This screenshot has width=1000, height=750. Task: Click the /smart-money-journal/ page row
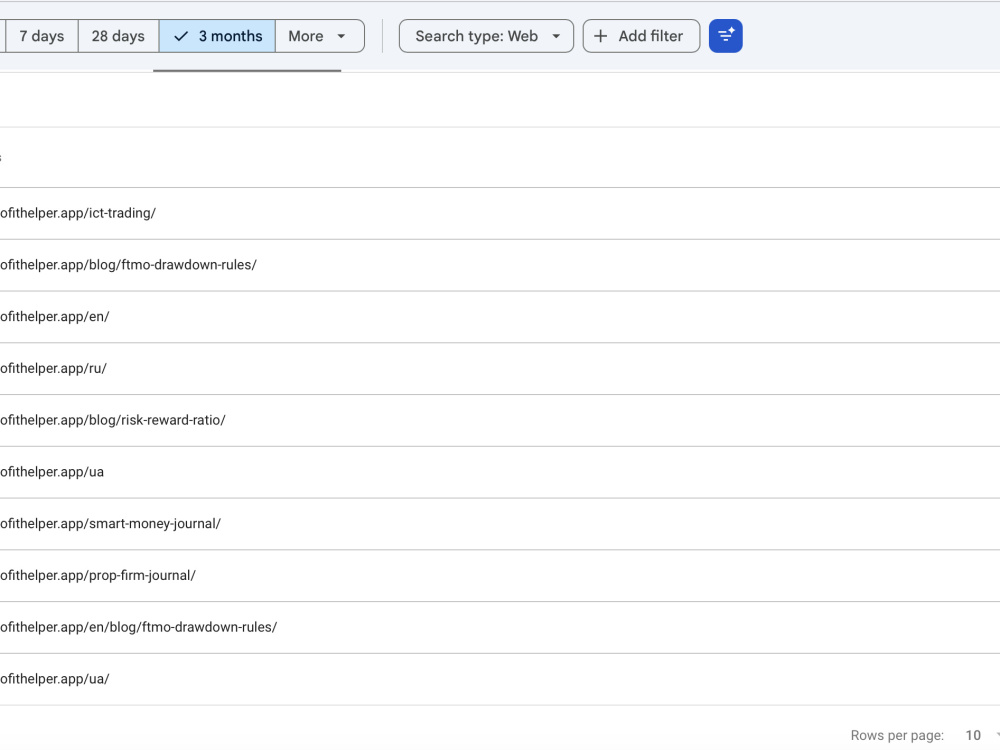tap(500, 524)
